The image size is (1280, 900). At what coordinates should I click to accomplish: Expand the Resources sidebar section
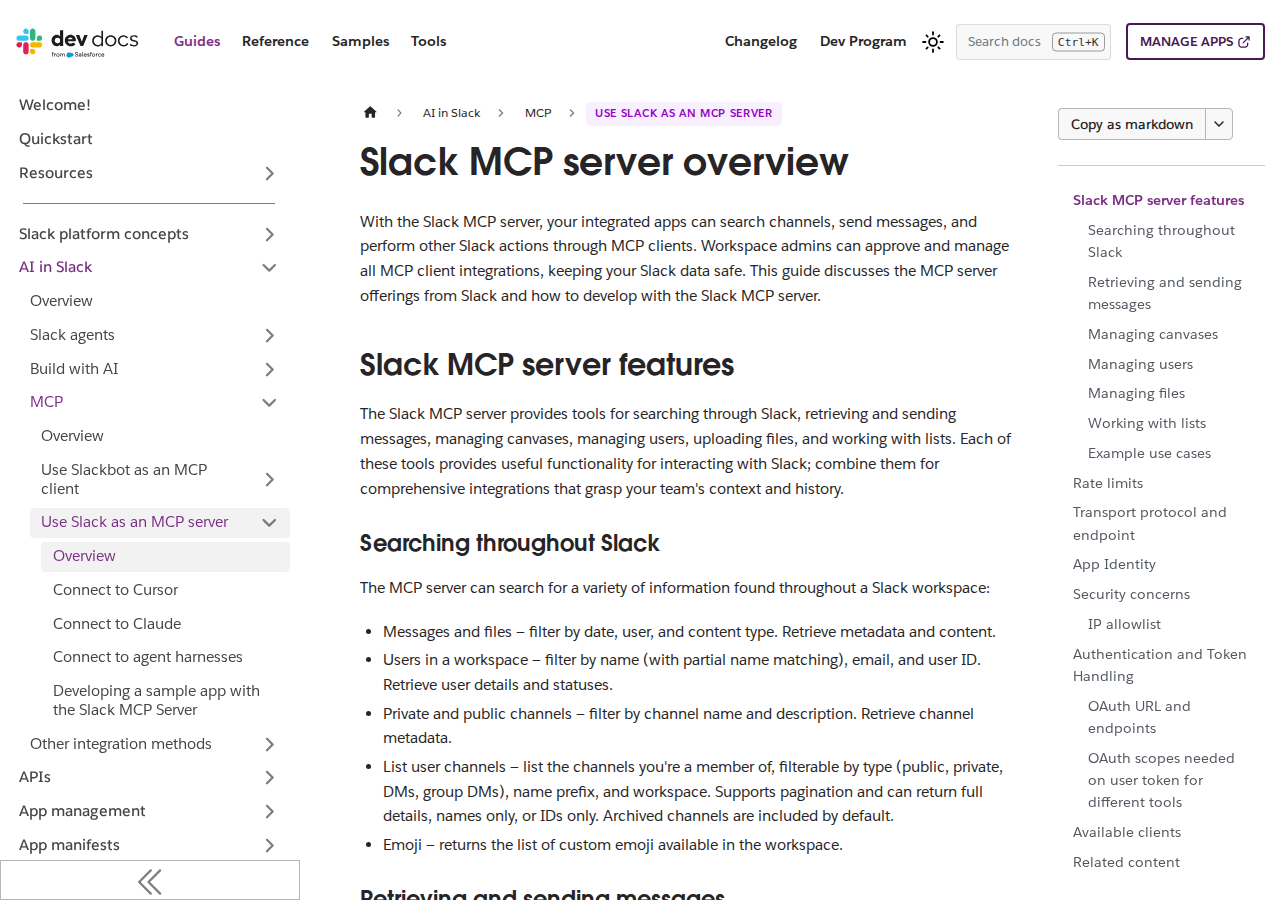click(269, 173)
